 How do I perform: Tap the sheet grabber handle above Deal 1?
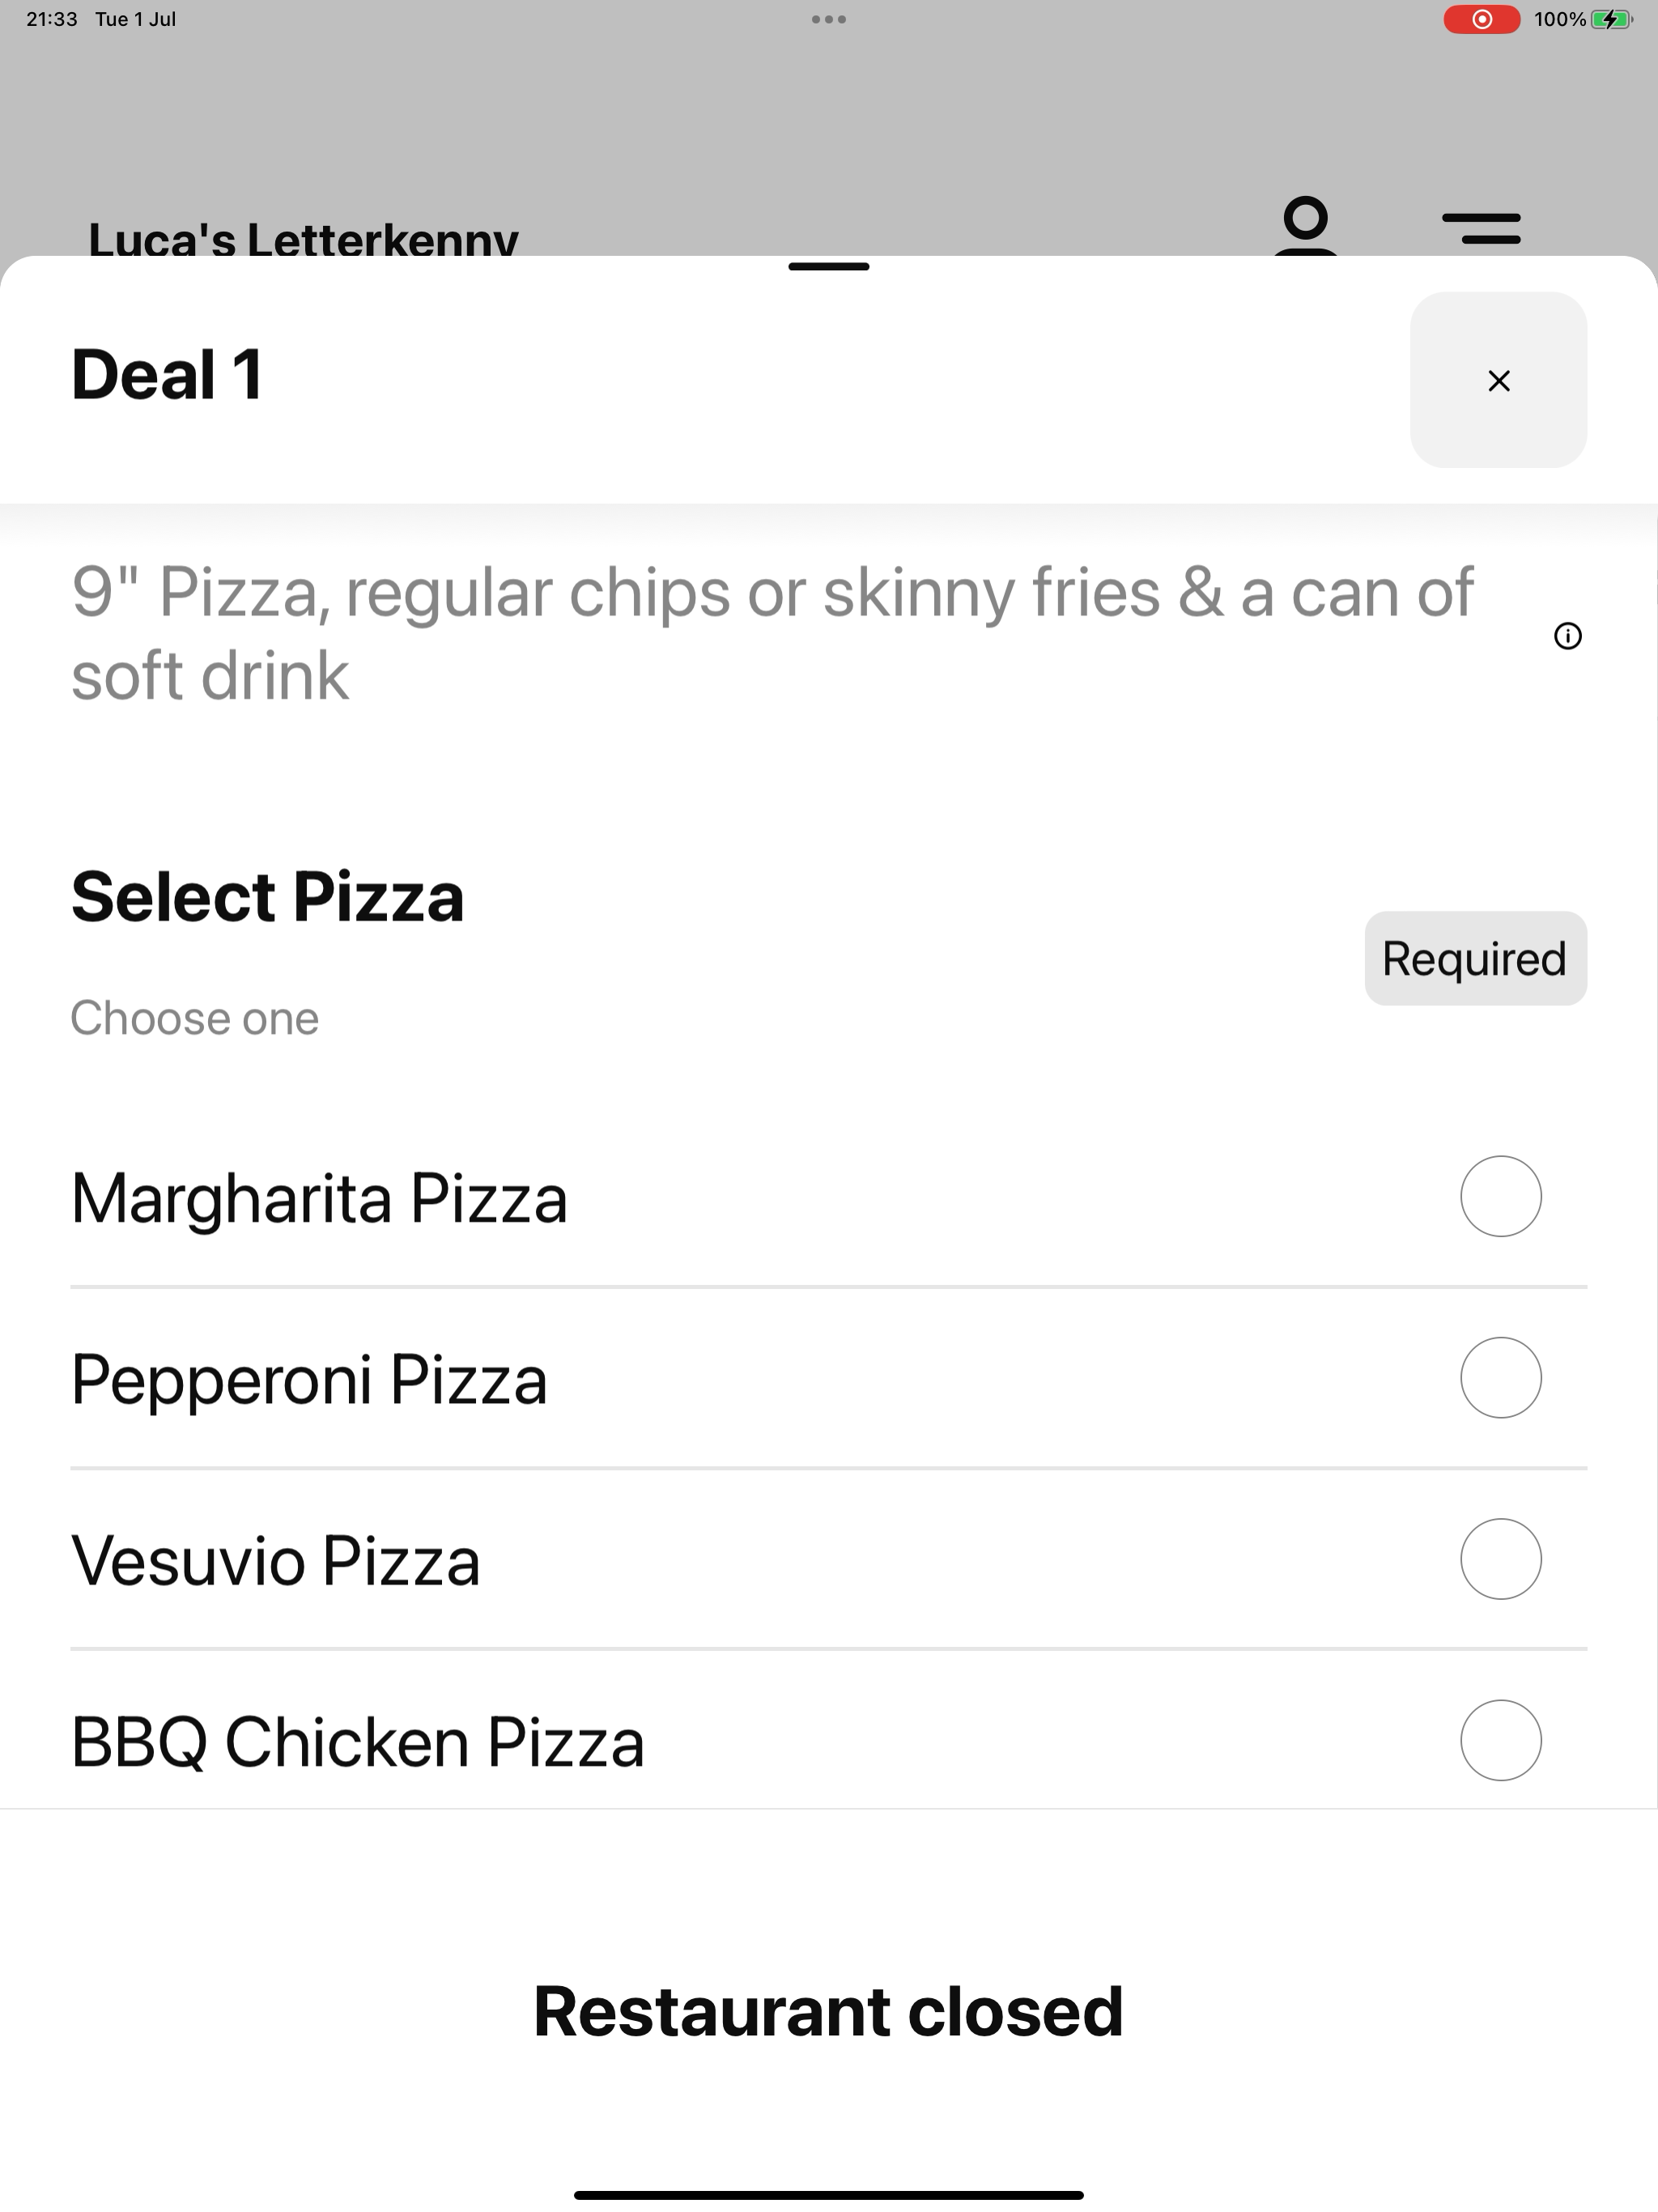pos(829,267)
